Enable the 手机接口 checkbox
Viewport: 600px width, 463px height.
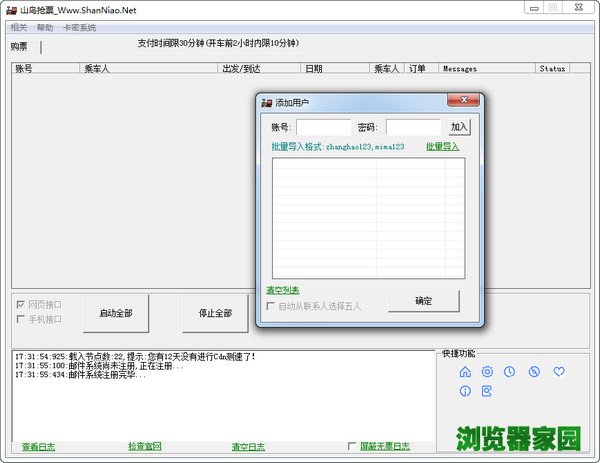pyautogui.click(x=21, y=319)
